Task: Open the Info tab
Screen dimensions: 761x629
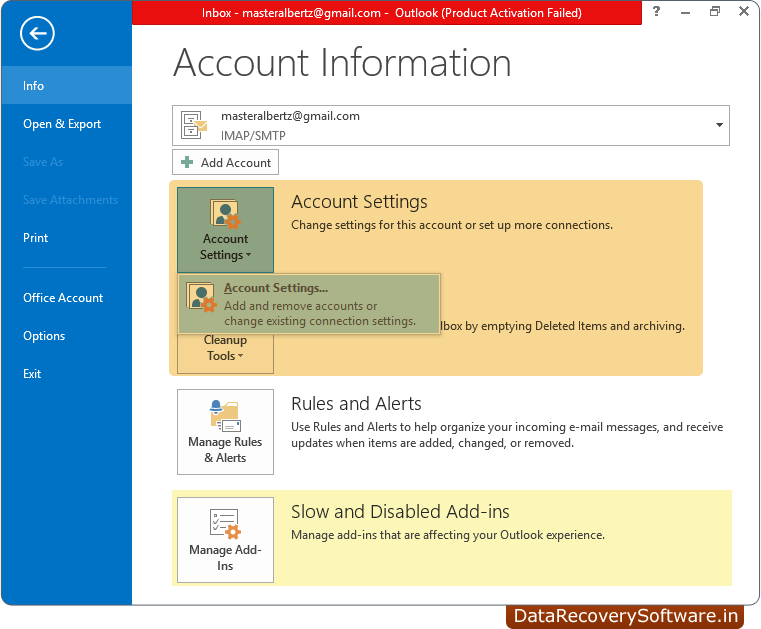Action: [66, 85]
